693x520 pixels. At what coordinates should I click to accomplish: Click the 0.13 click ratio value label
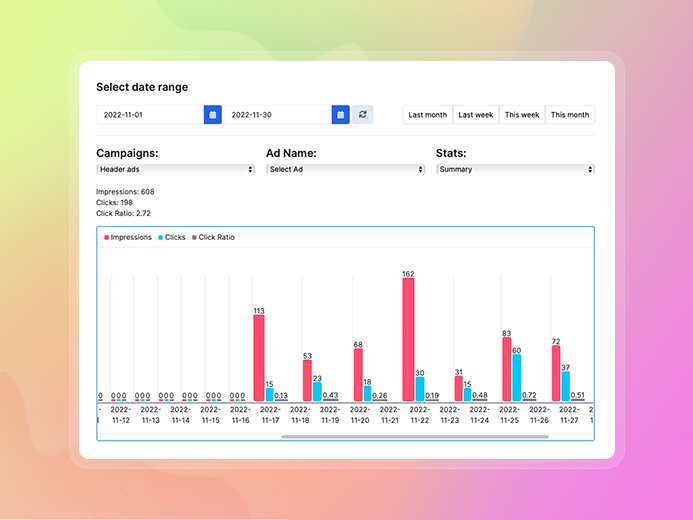point(281,395)
